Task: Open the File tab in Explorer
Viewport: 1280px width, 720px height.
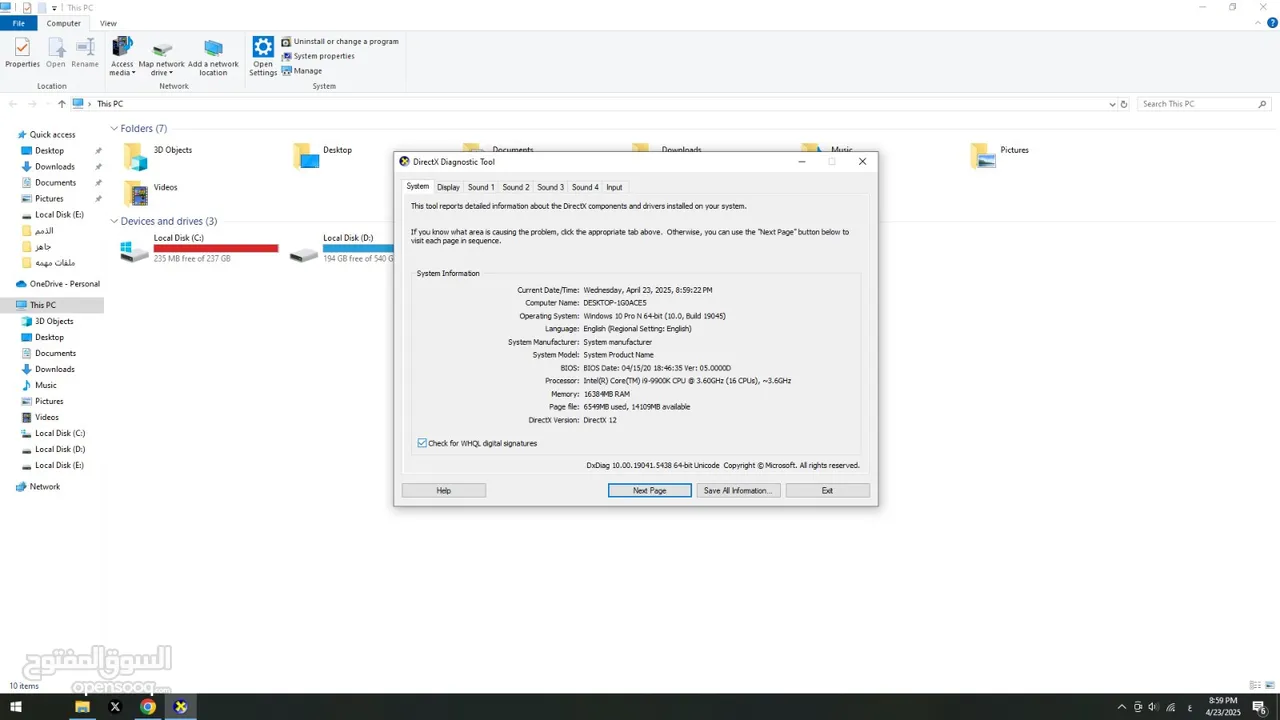Action: [x=19, y=23]
